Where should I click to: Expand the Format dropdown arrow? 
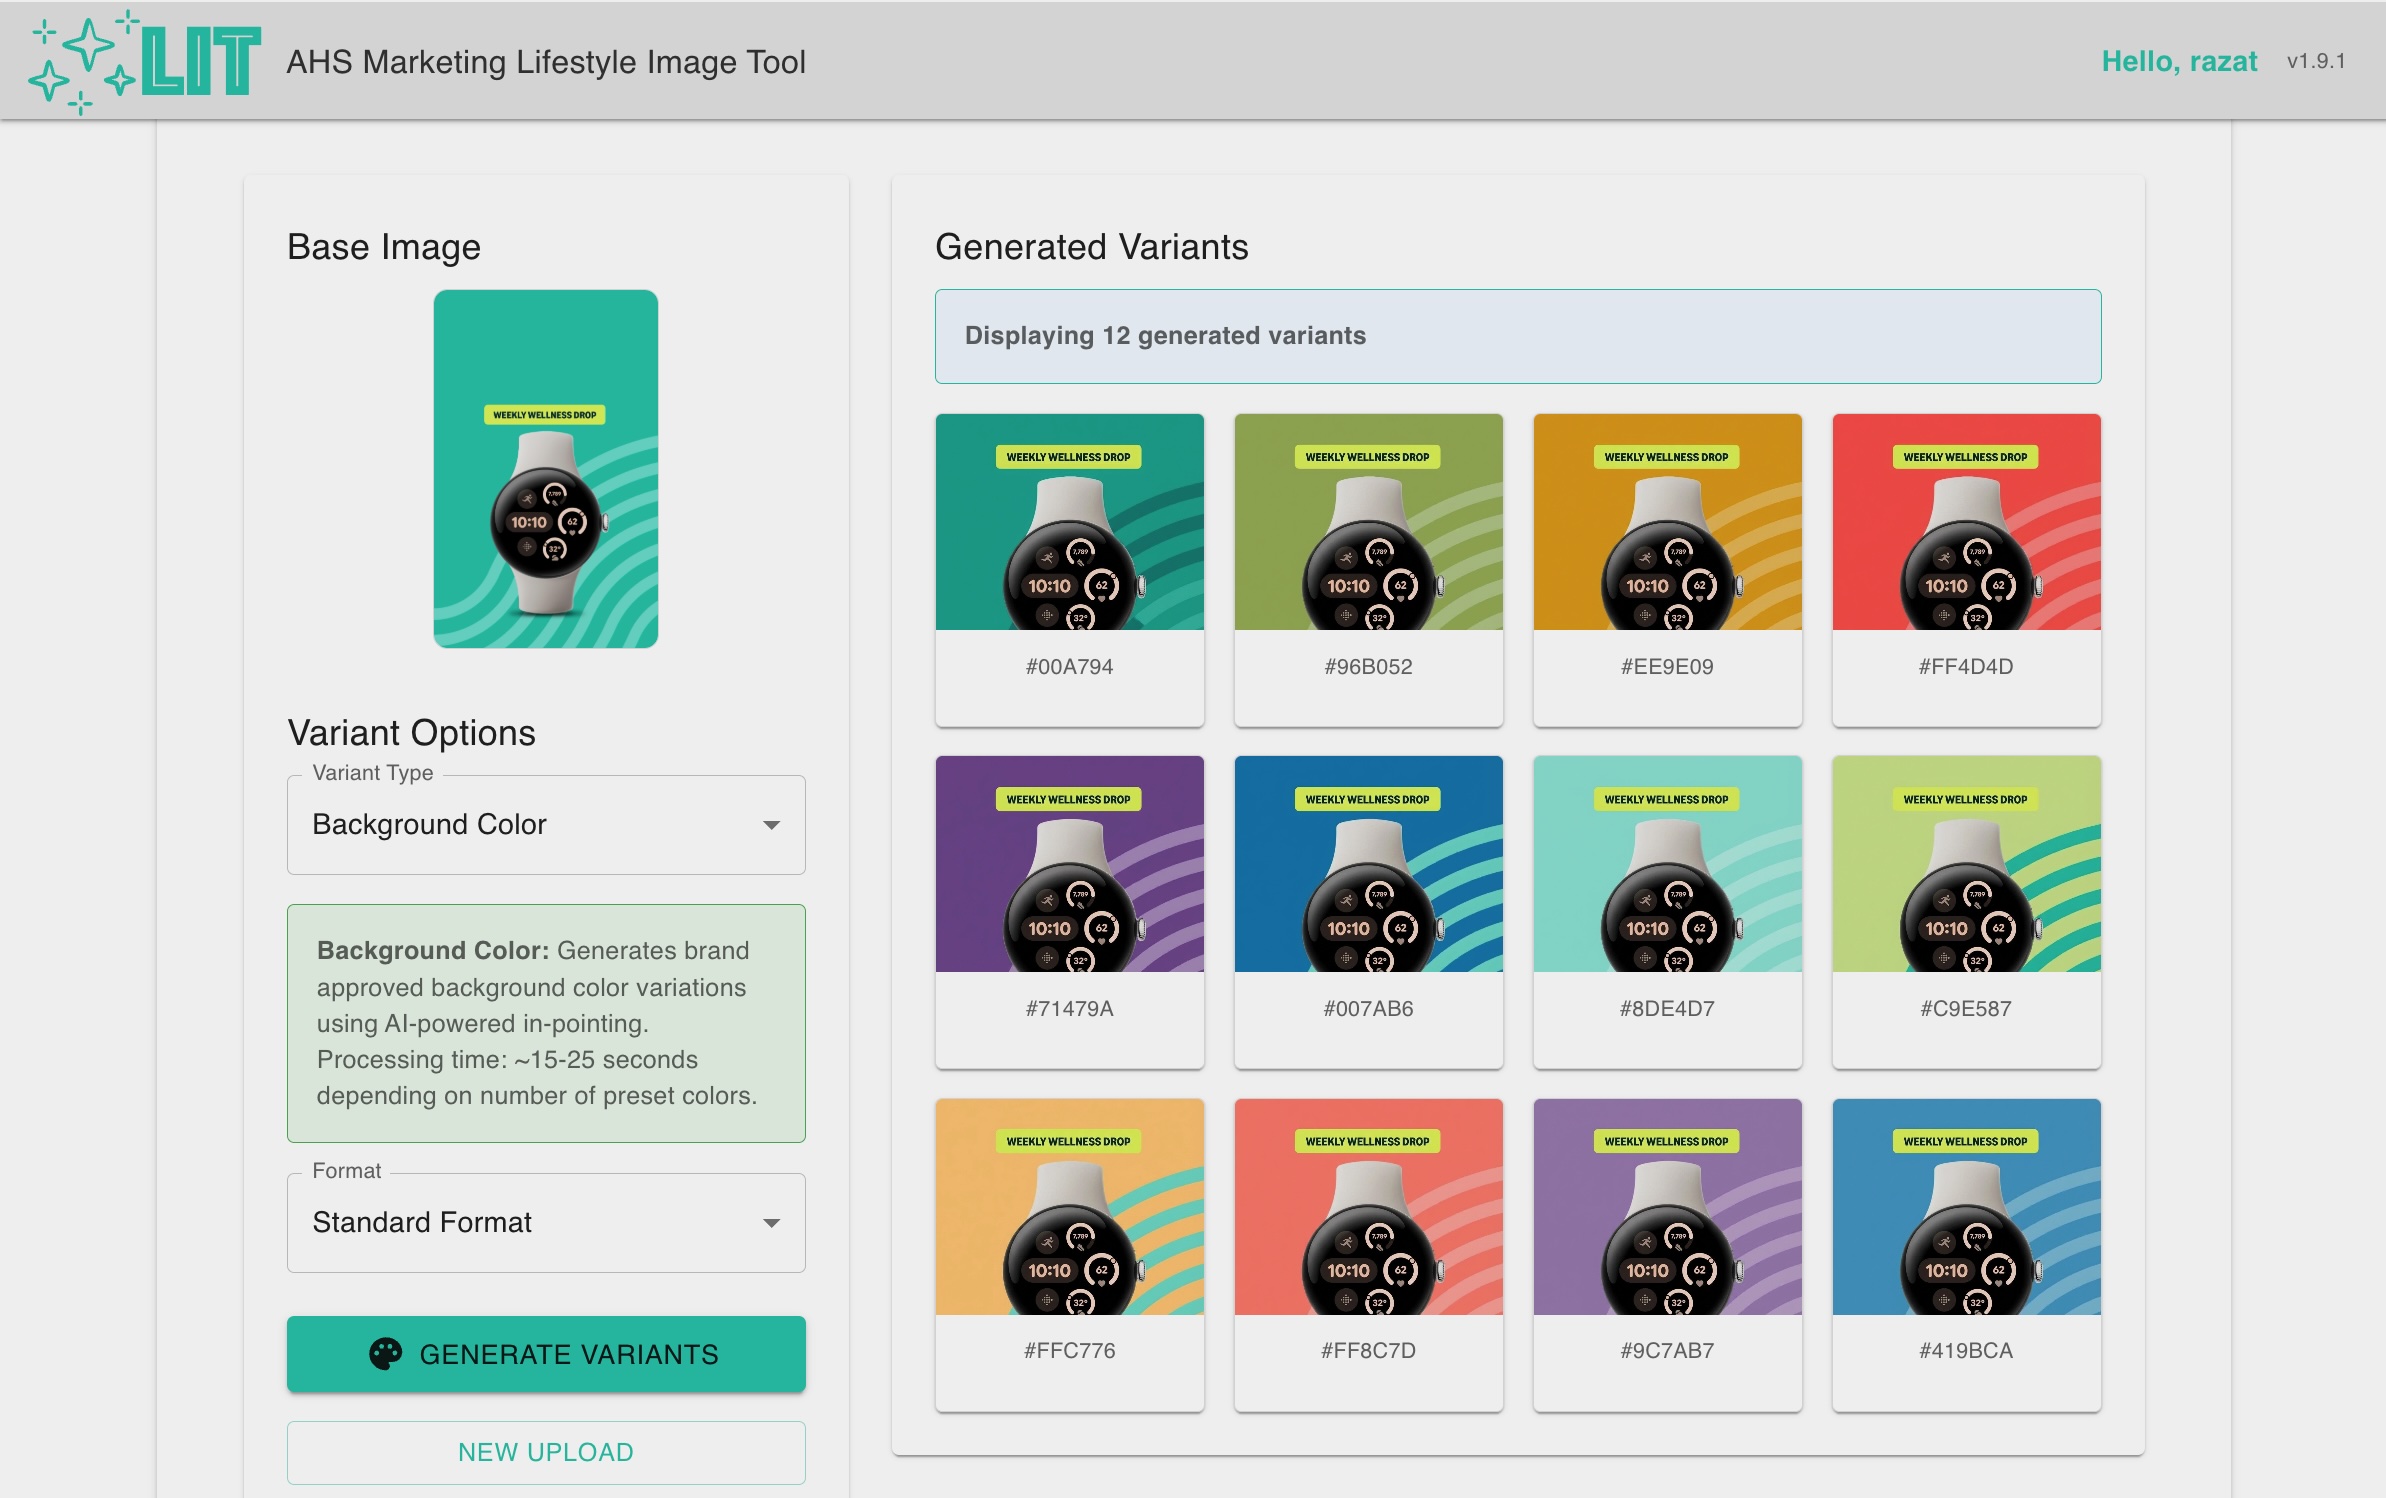tap(771, 1223)
